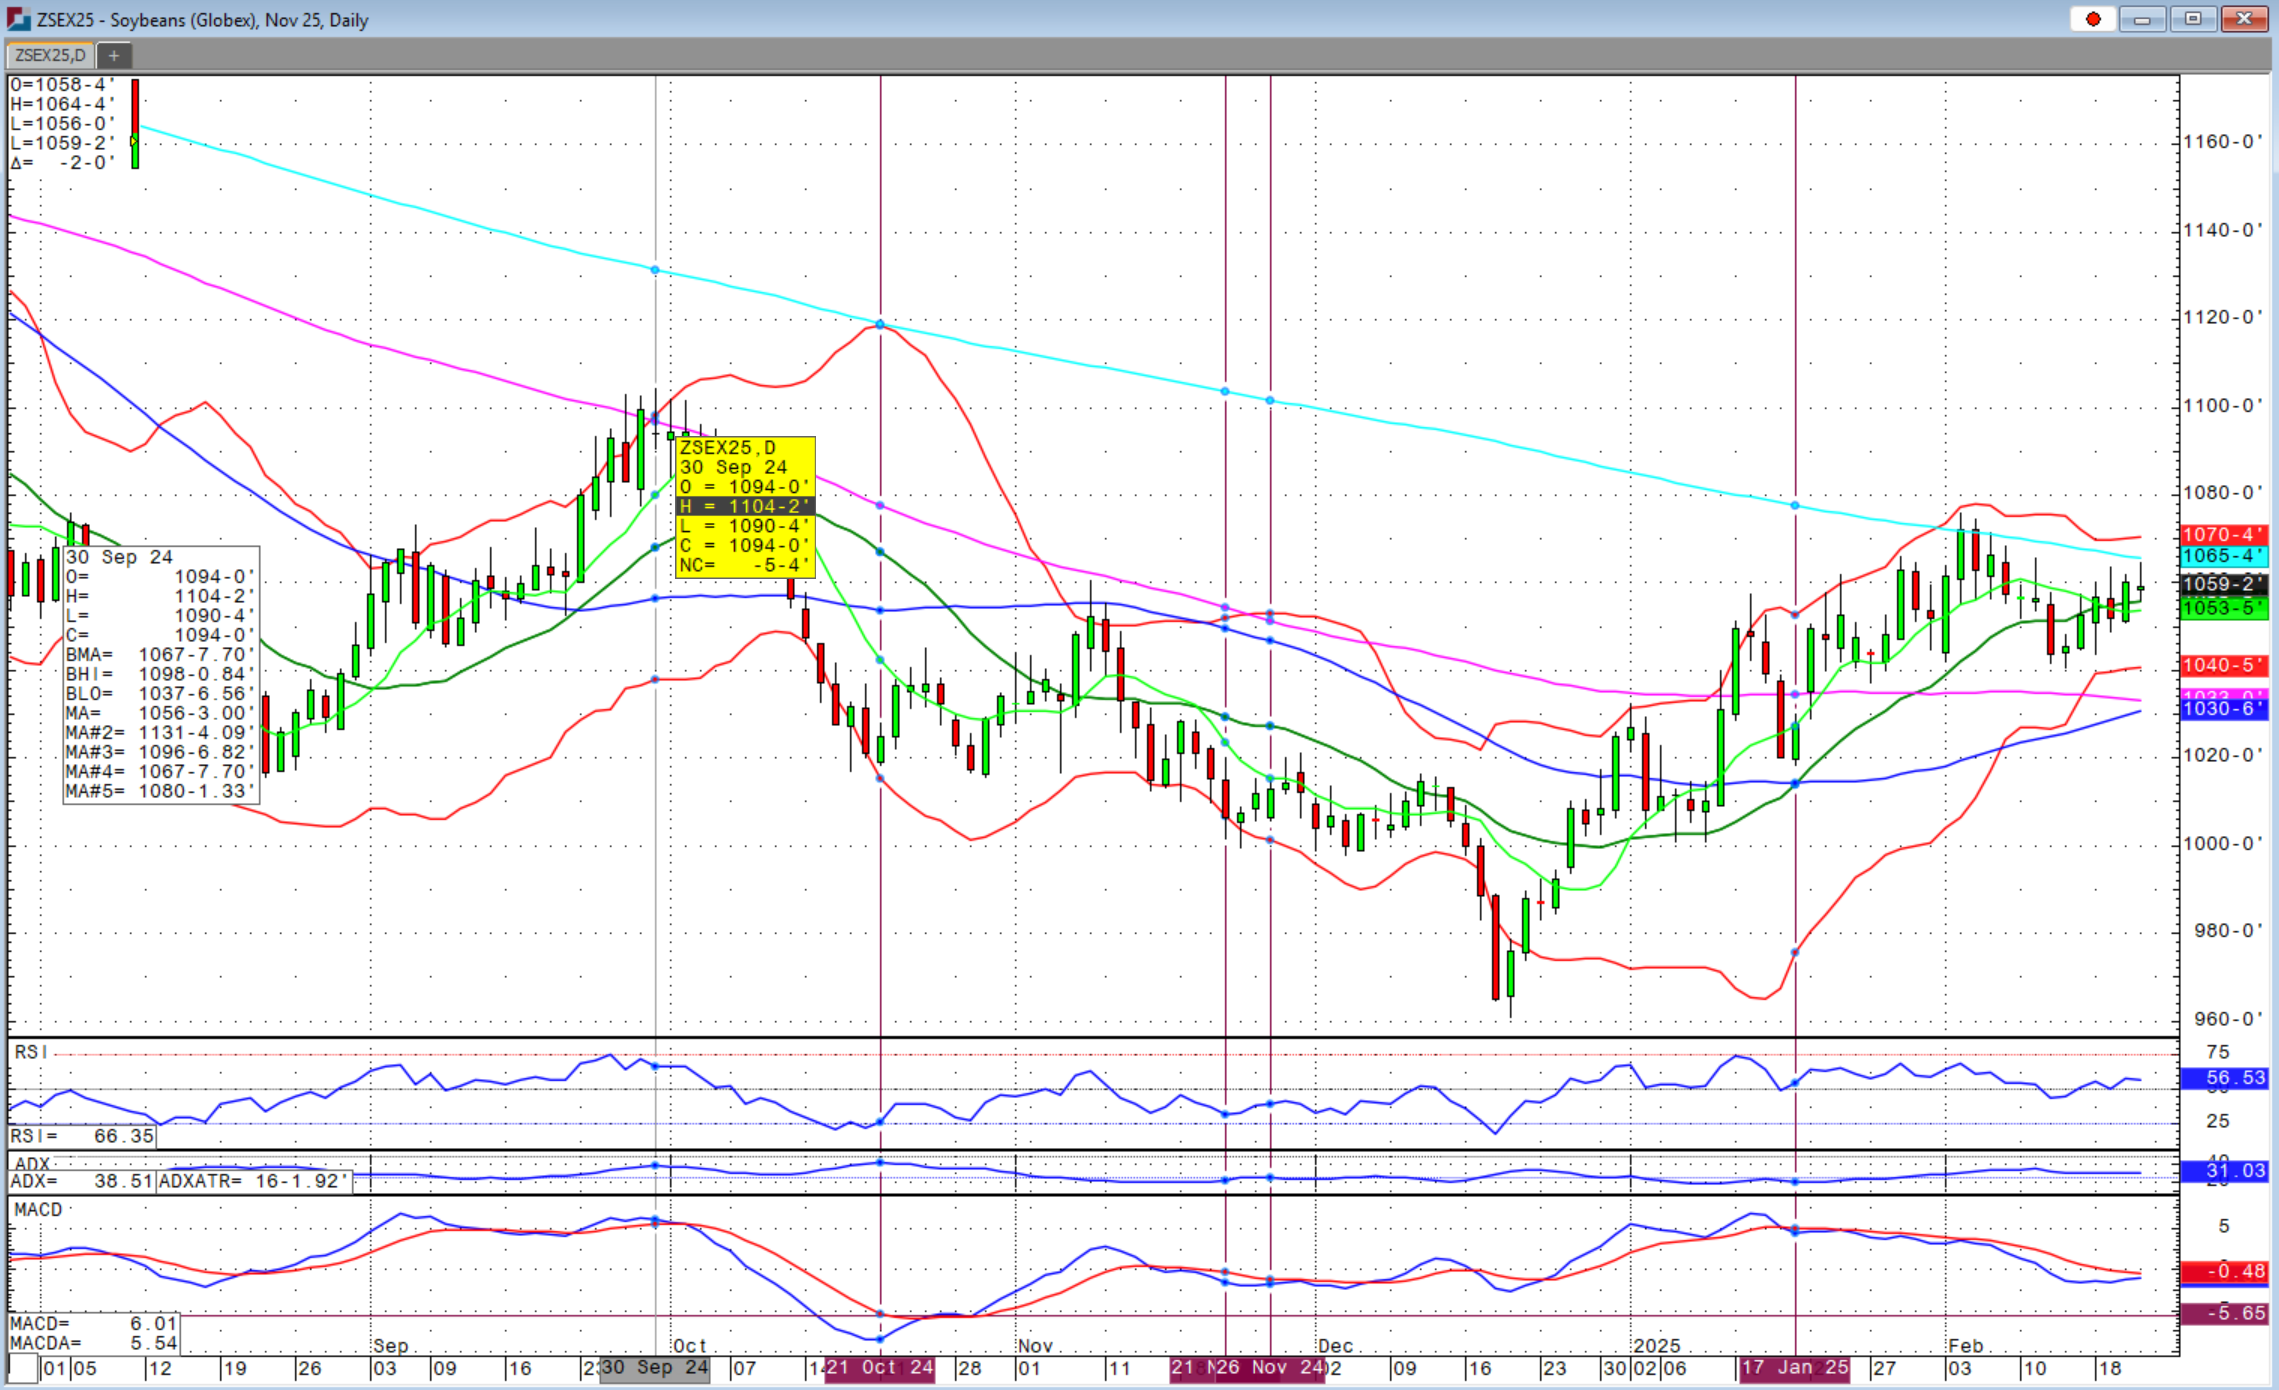Click the cyan 1065-4 price label

click(x=2222, y=556)
